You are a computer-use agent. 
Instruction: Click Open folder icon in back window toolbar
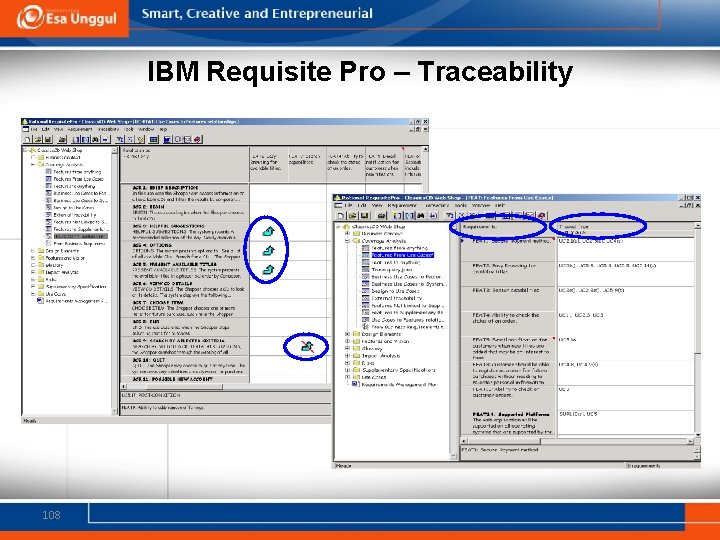(38, 139)
